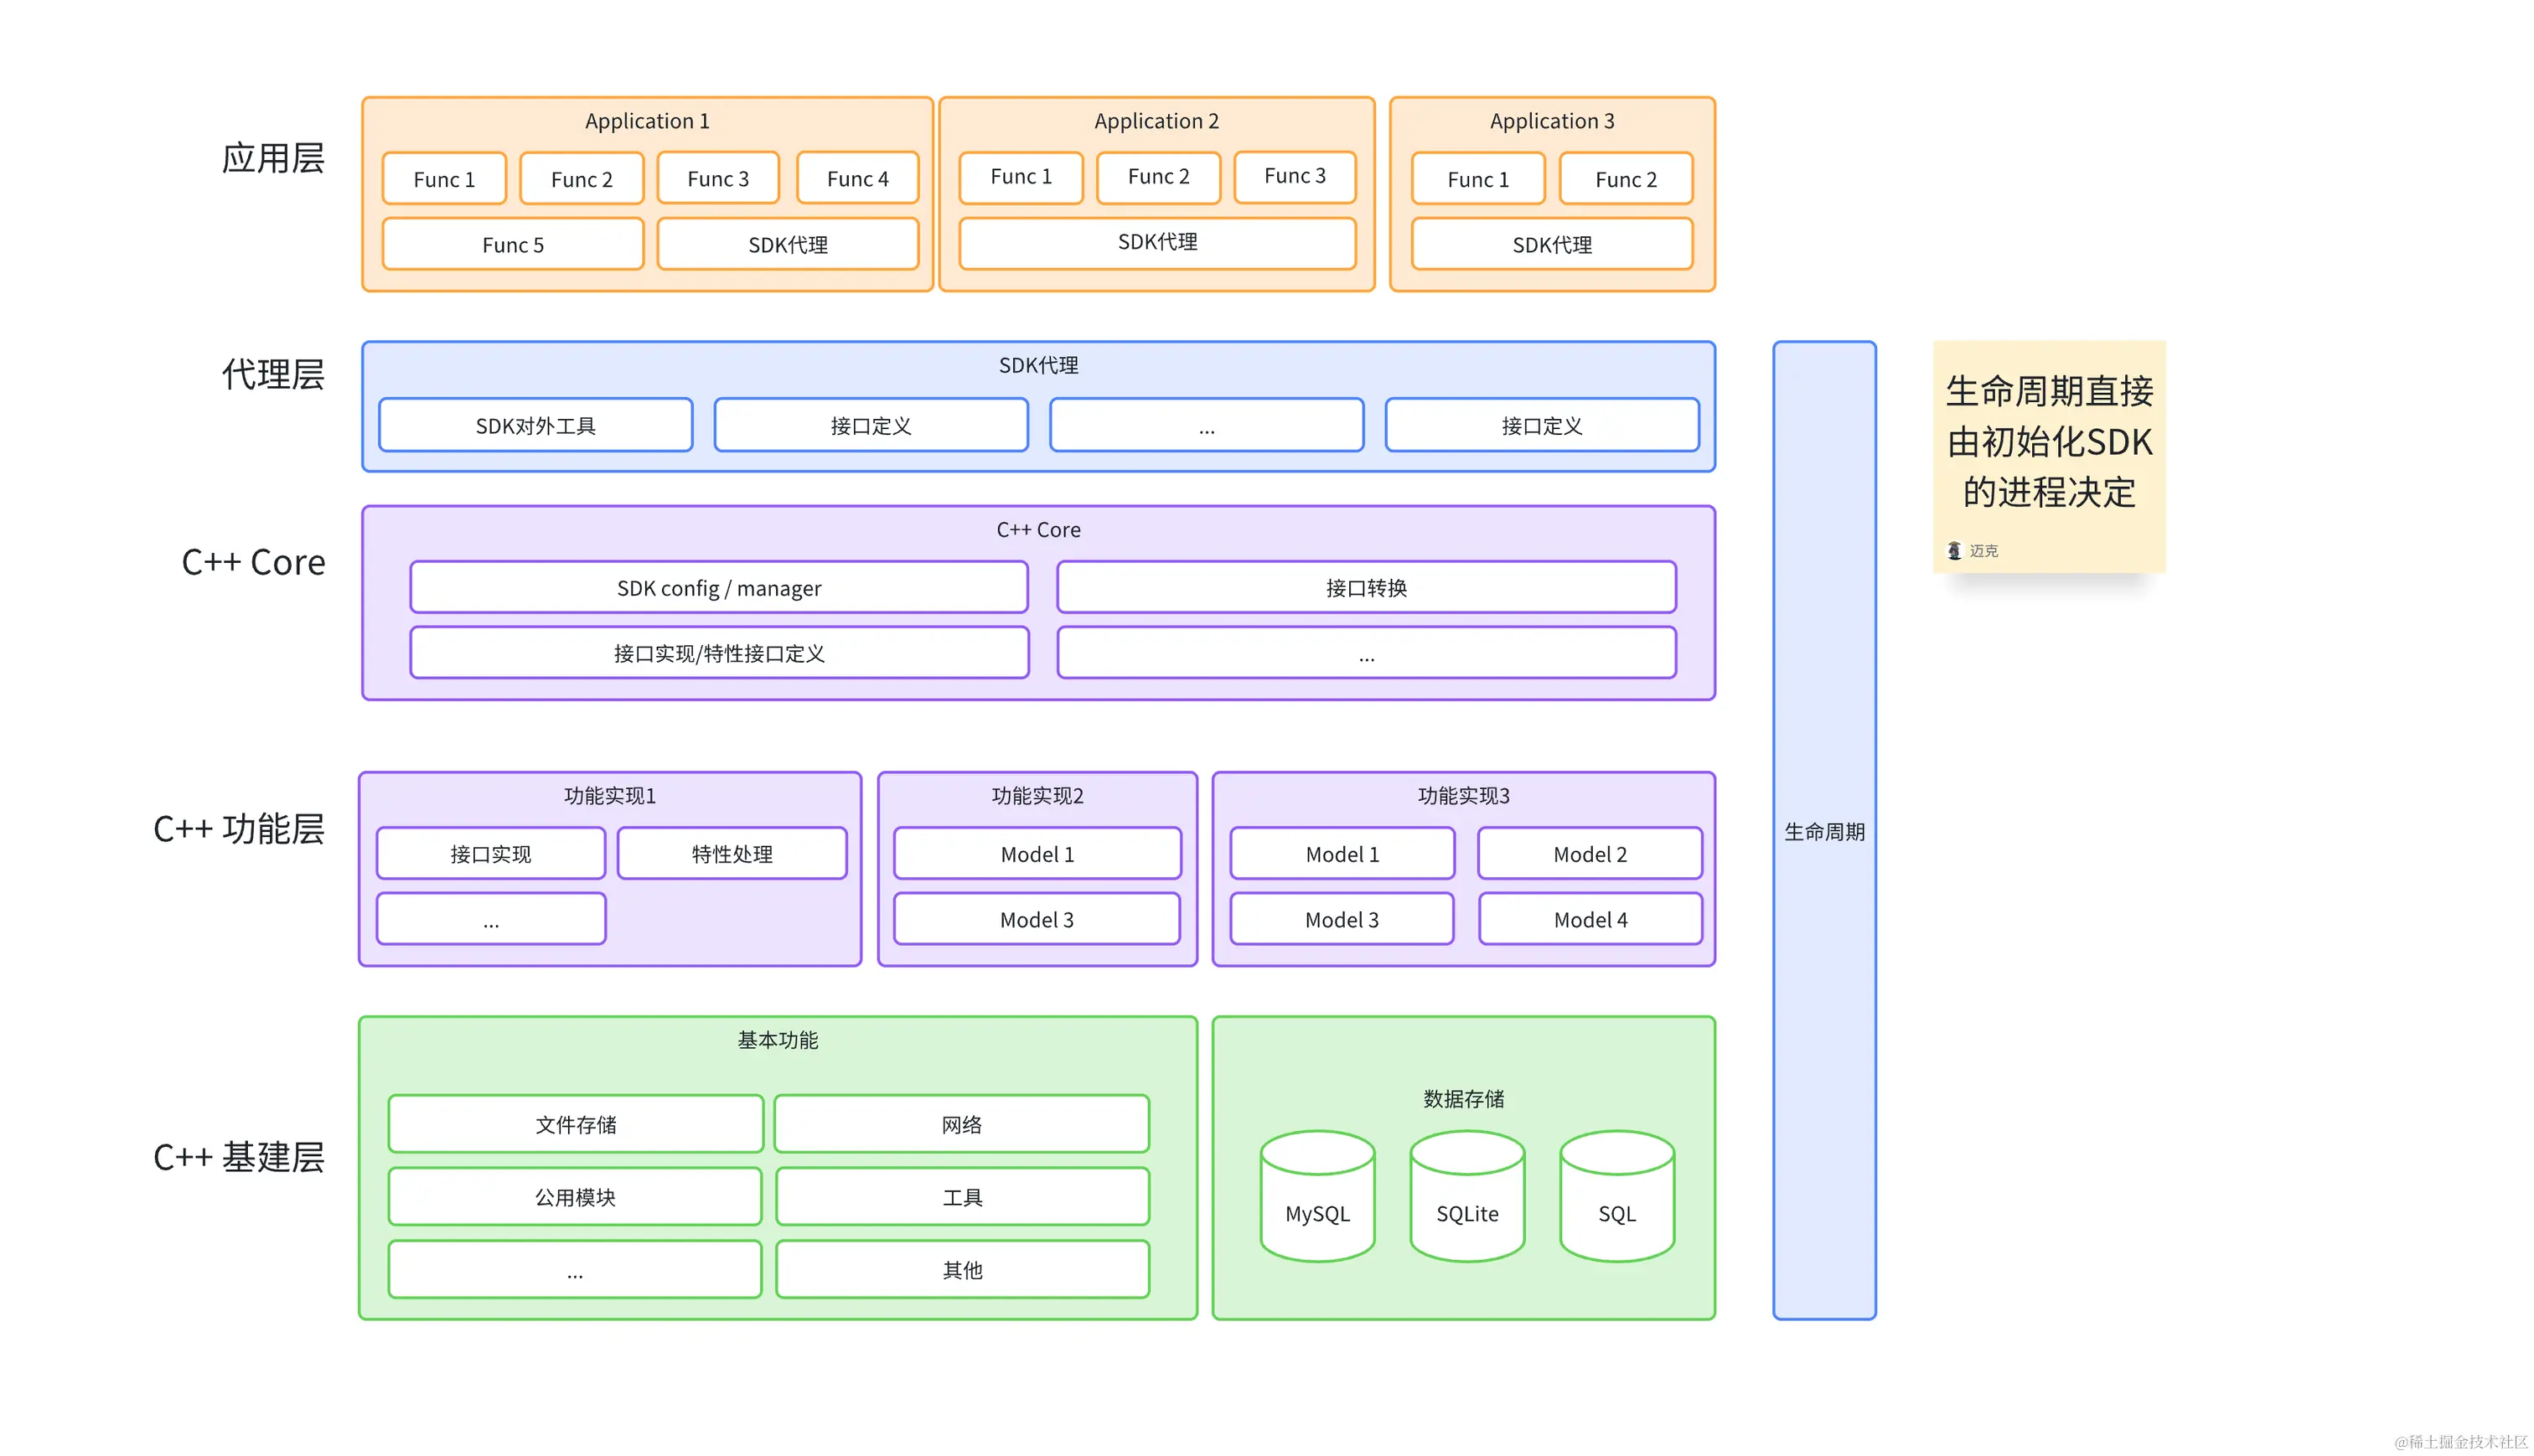The image size is (2534, 1456).
Task: Click the MySQL database cylinder
Action: tap(1317, 1196)
